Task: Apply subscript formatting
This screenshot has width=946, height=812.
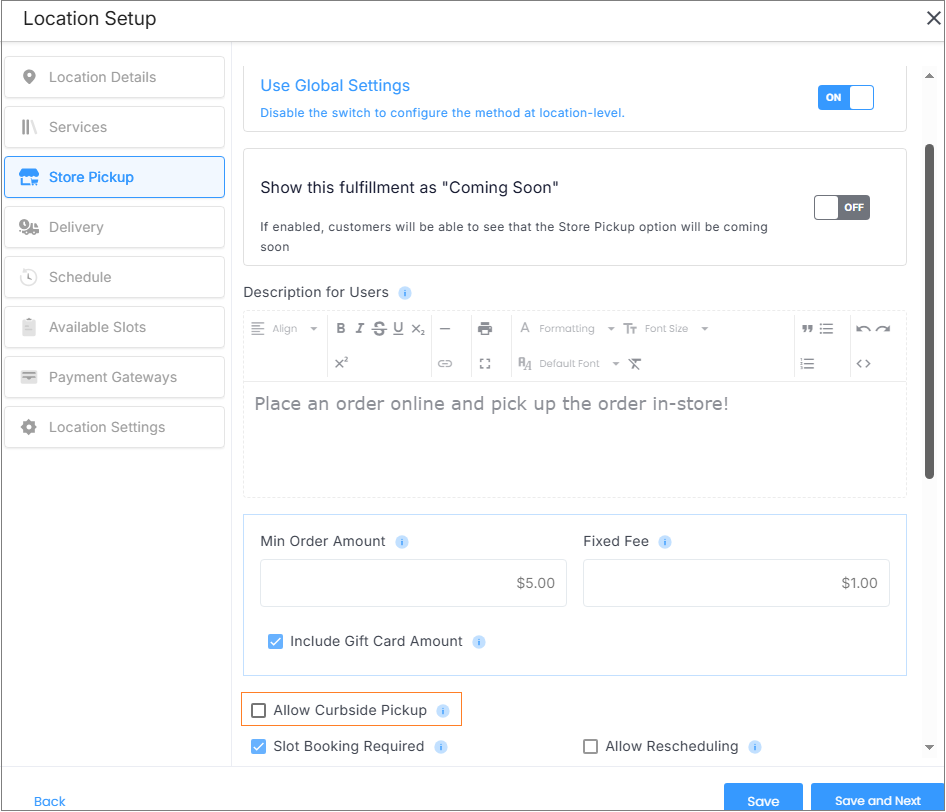Action: 418,329
